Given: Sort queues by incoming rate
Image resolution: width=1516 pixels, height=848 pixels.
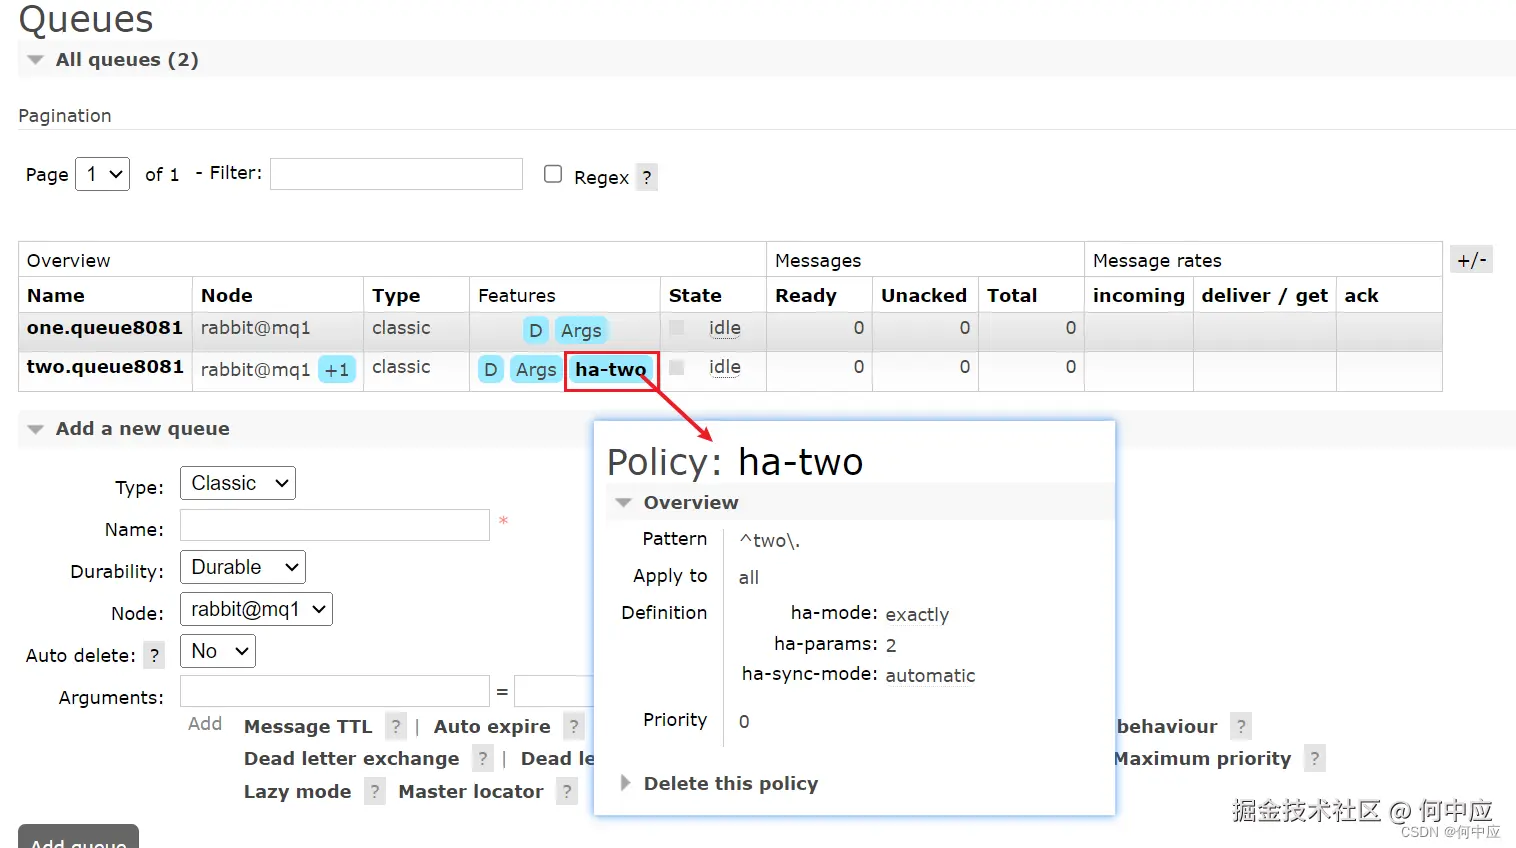Looking at the screenshot, I should click(x=1139, y=295).
